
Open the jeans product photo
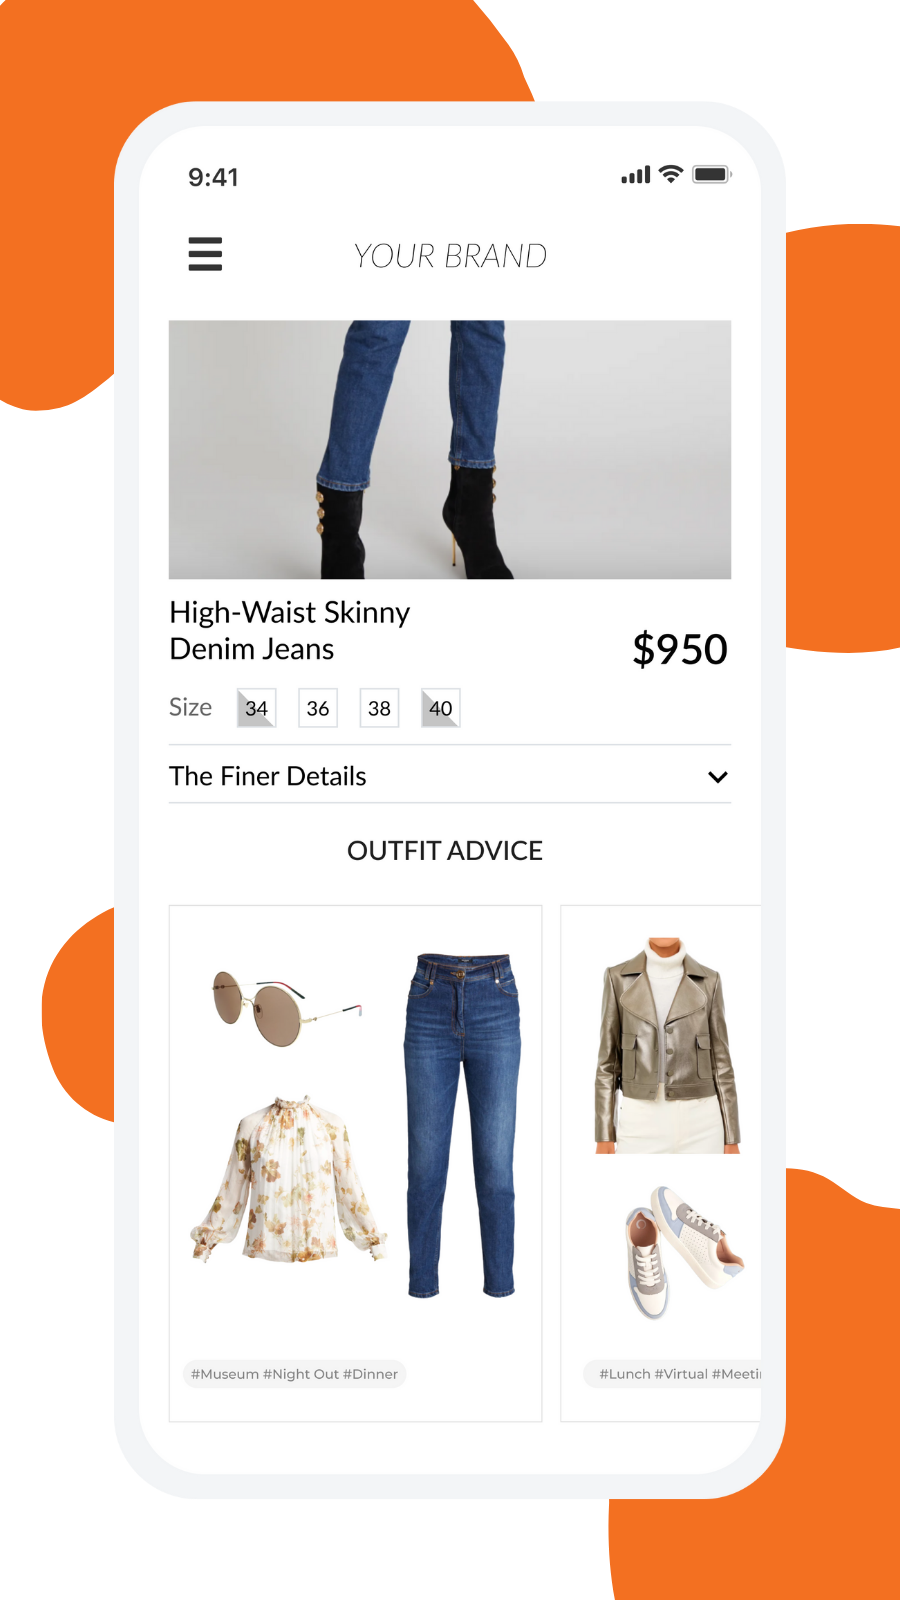[450, 449]
